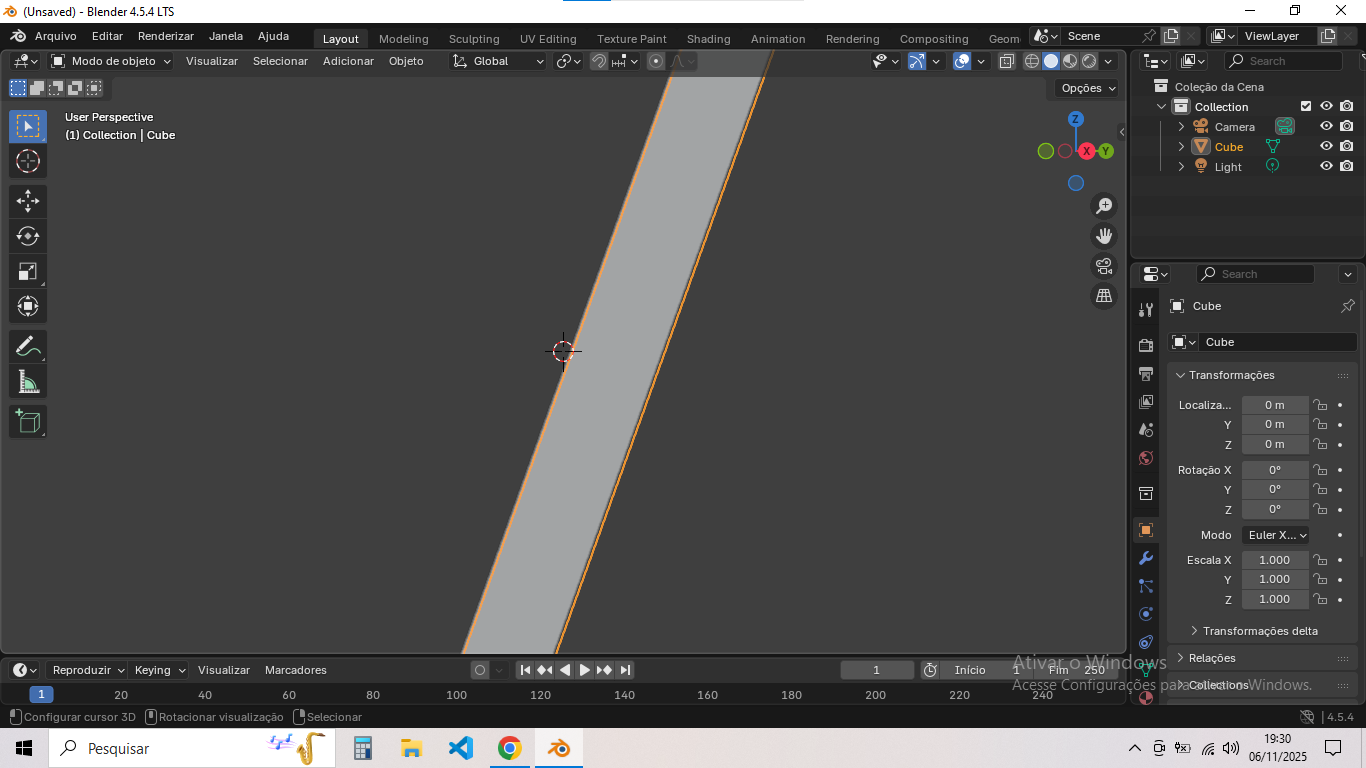Switch to the Sculpting workspace tab

[x=474, y=39]
